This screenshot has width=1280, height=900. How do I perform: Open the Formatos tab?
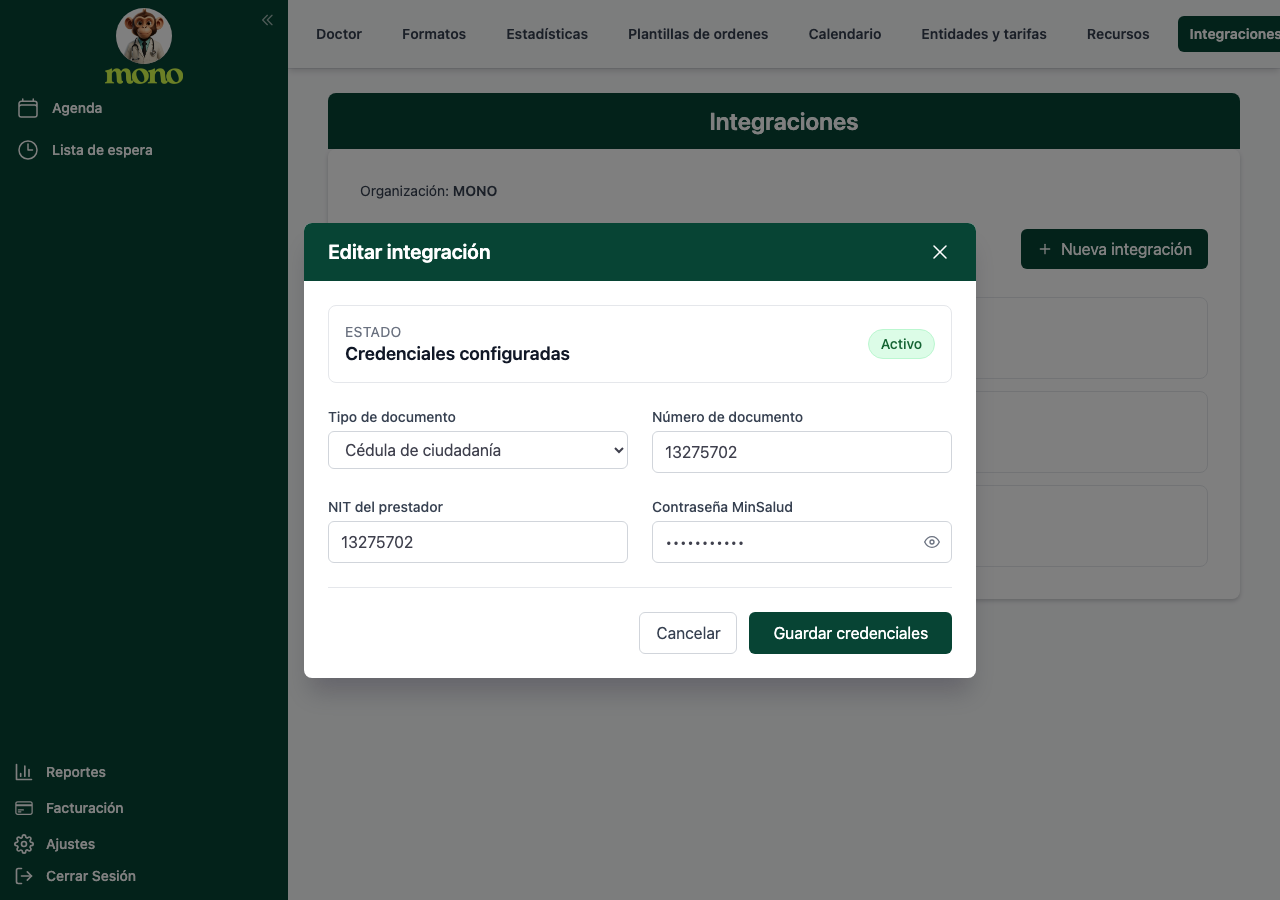point(434,34)
